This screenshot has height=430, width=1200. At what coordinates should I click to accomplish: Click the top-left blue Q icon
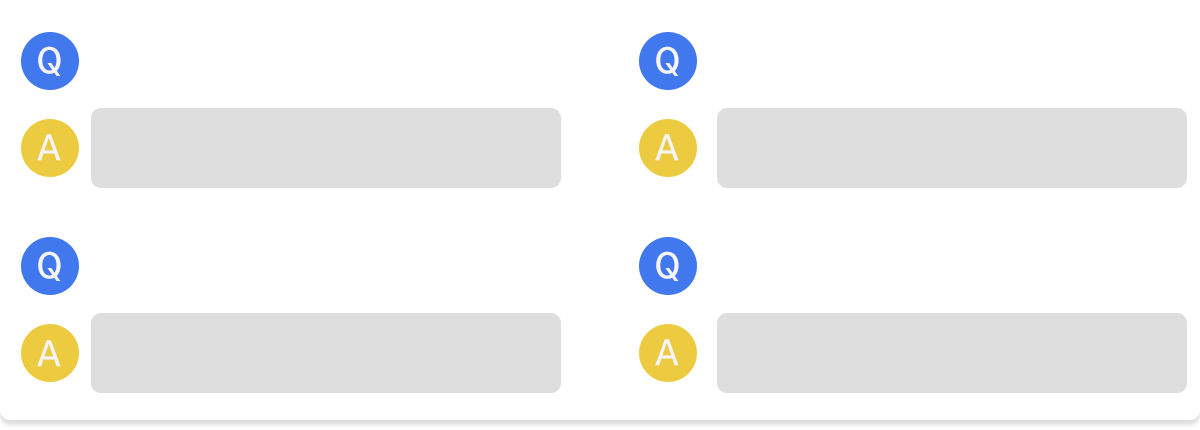50,61
